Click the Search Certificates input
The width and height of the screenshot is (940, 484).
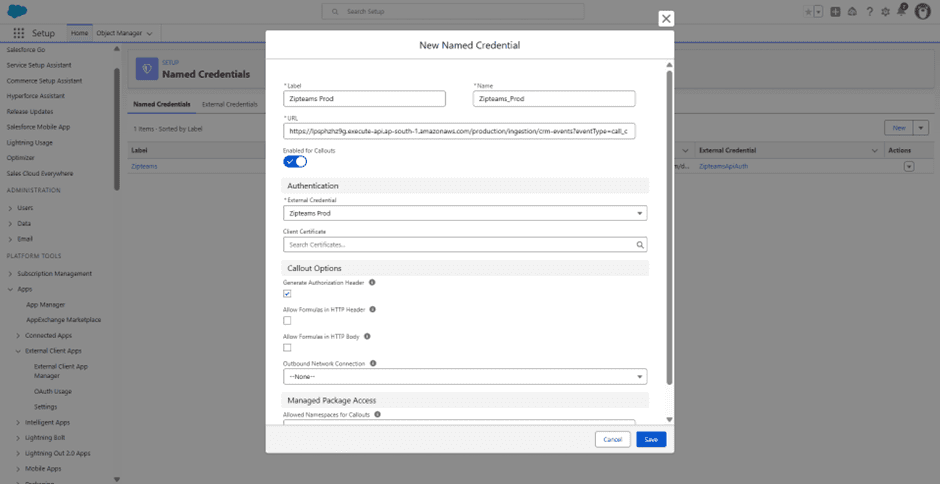pyautogui.click(x=465, y=245)
